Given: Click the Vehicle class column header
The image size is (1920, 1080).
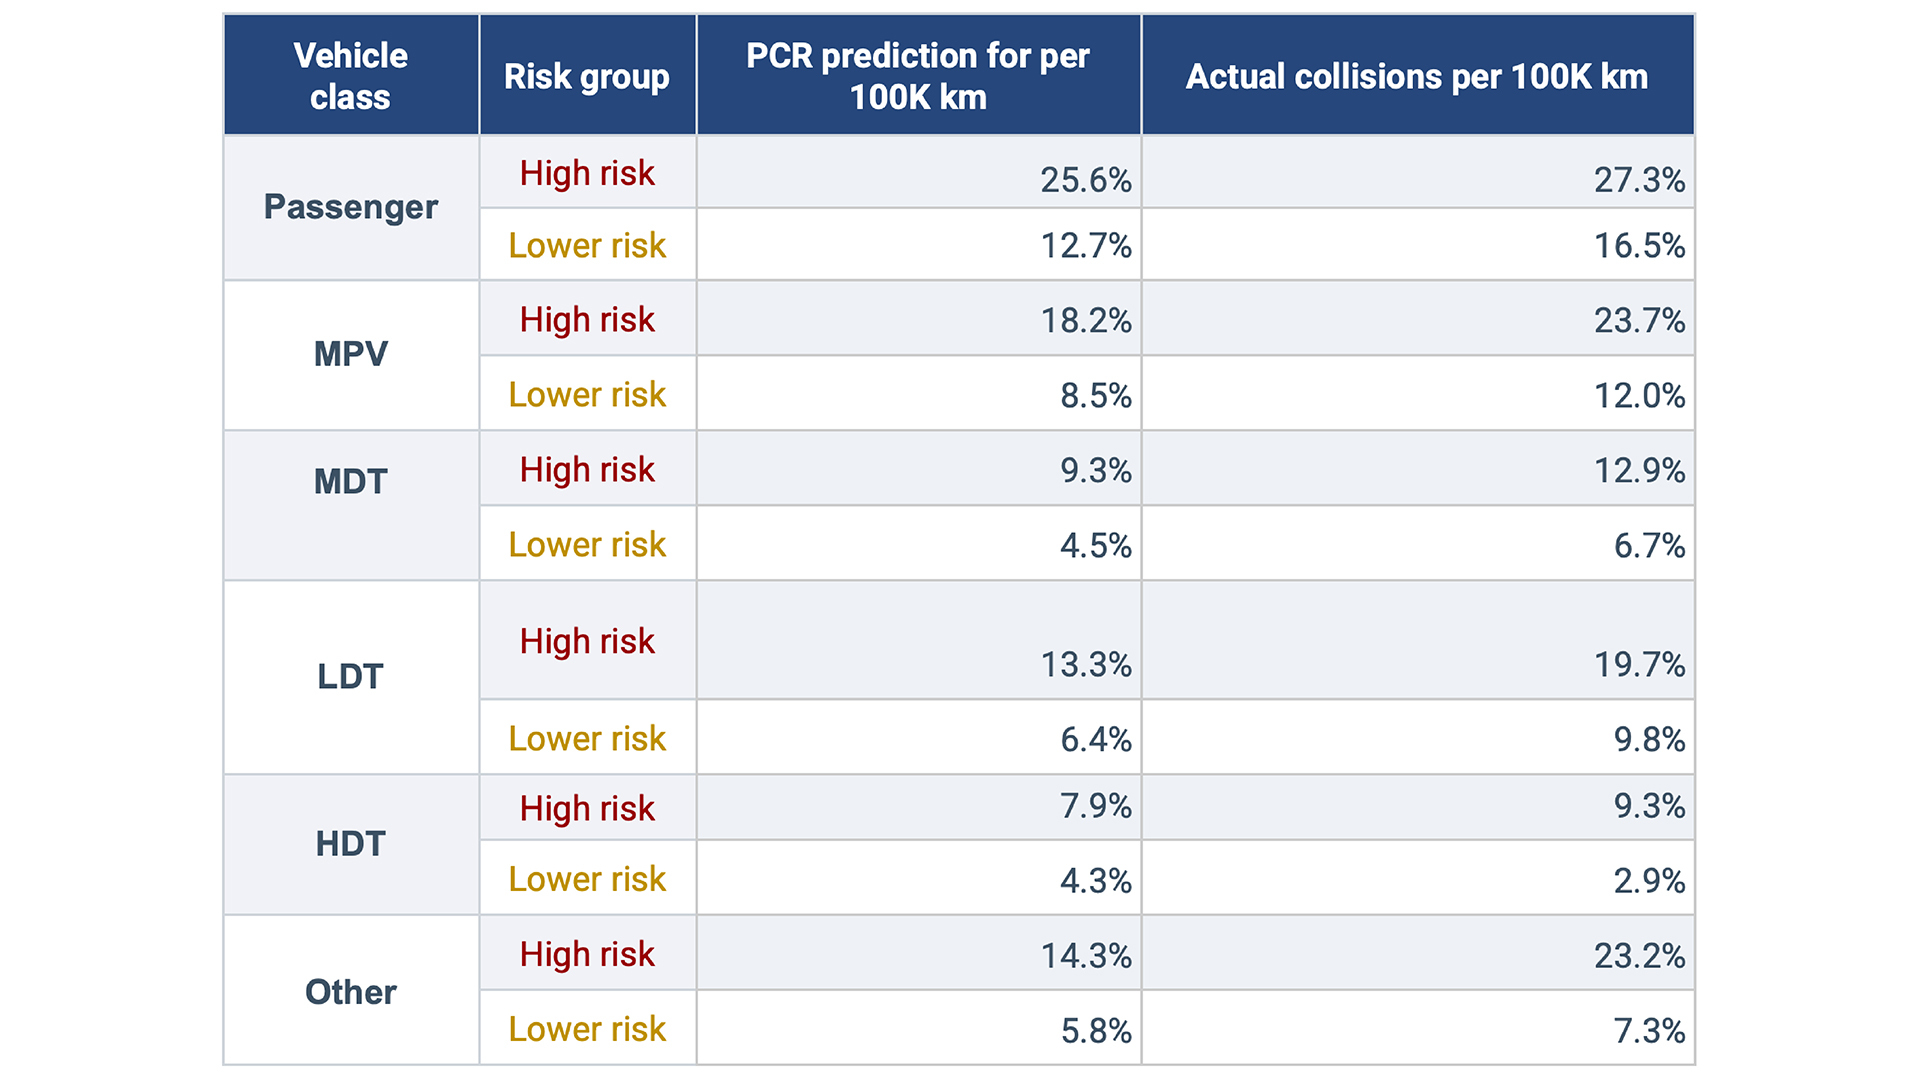Looking at the screenshot, I should pyautogui.click(x=350, y=76).
